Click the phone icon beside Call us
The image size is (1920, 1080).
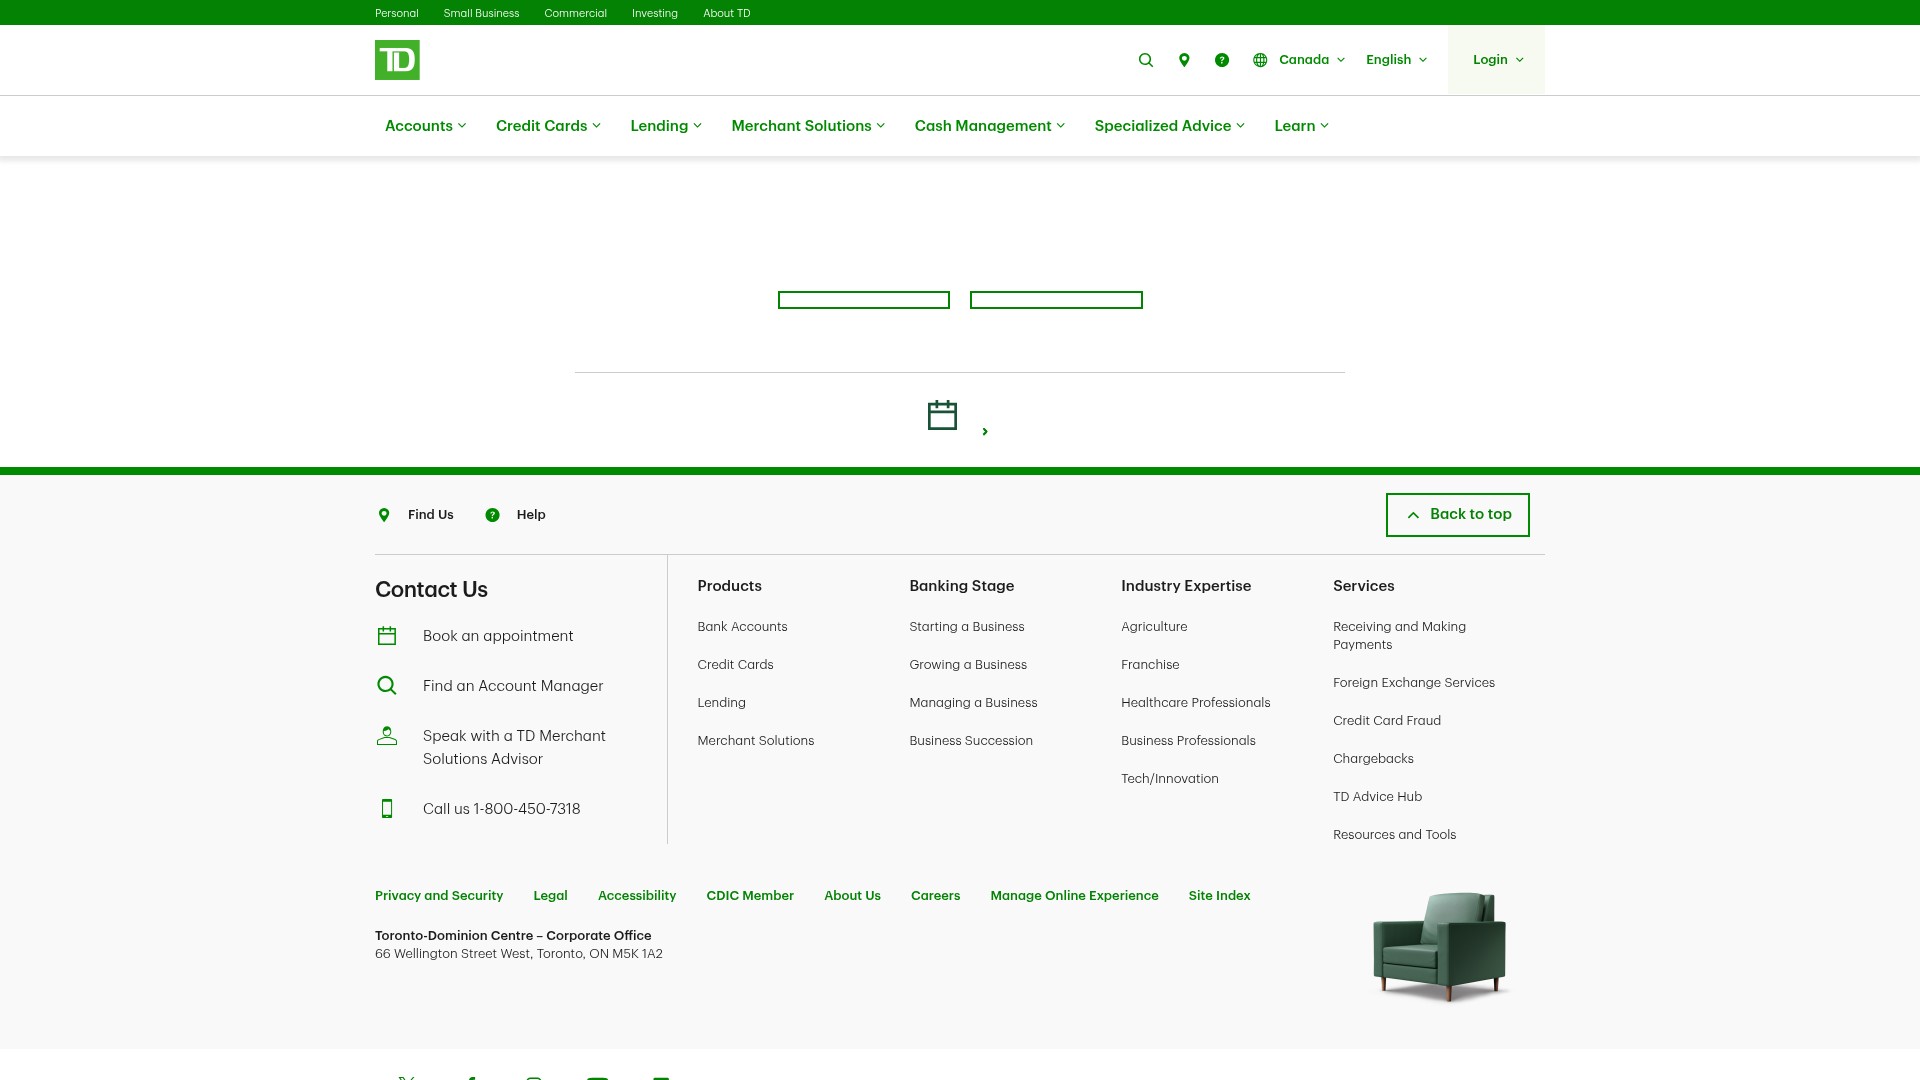tap(387, 809)
